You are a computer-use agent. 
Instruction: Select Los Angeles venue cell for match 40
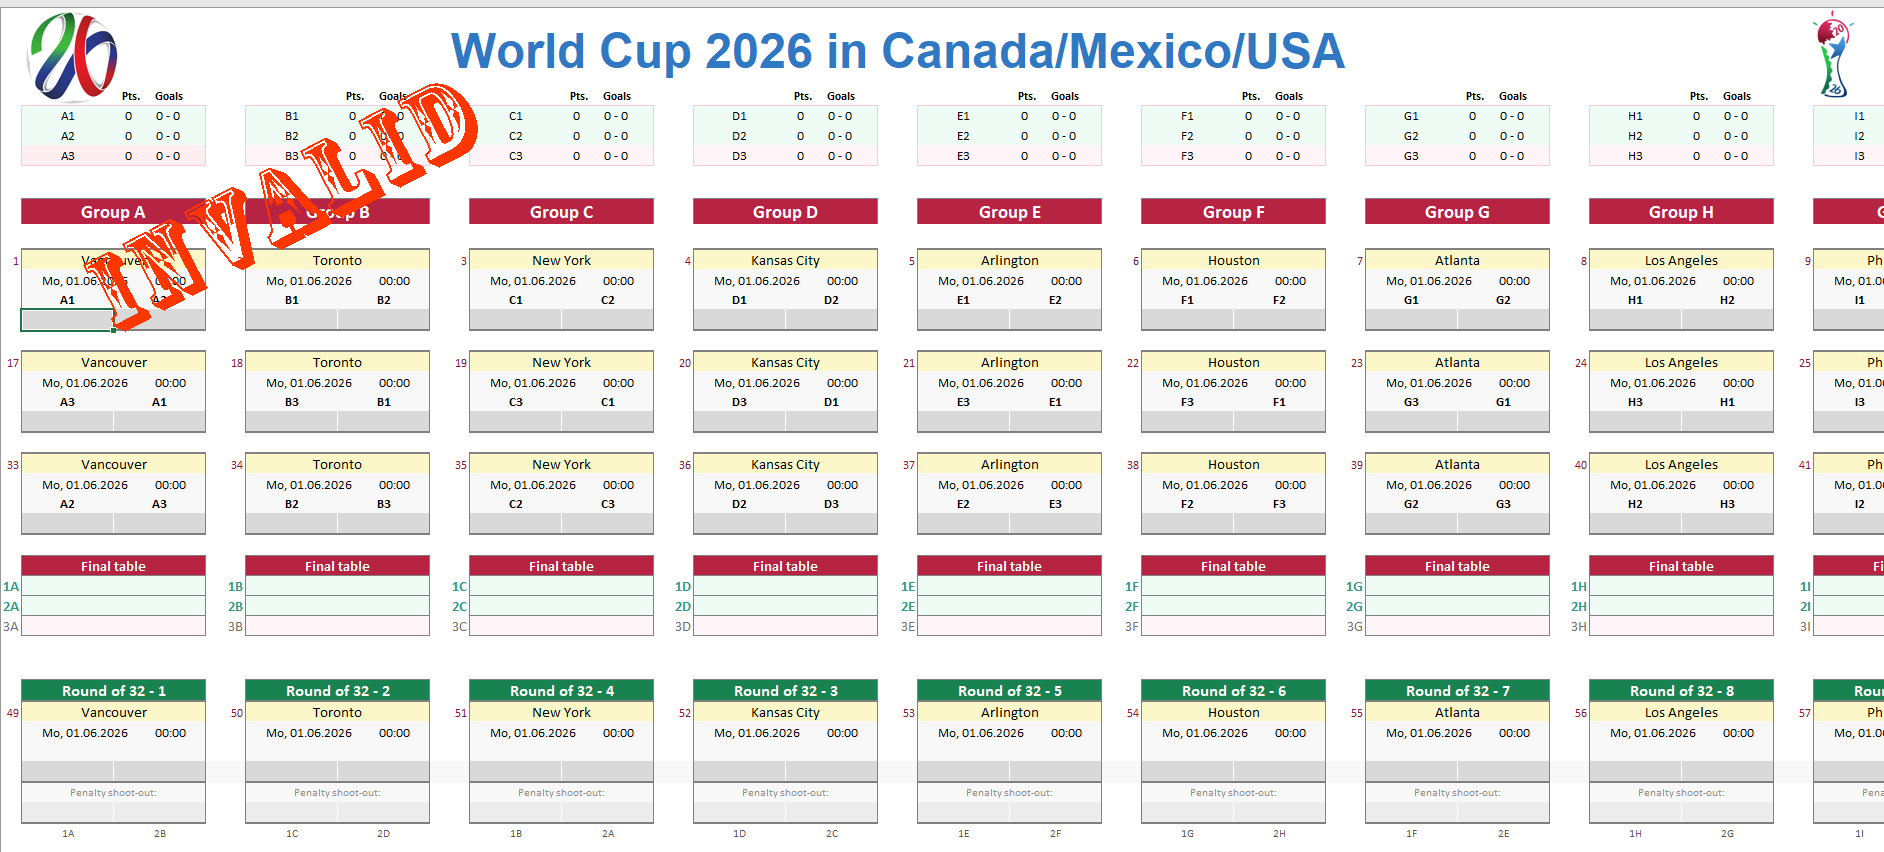[1681, 464]
